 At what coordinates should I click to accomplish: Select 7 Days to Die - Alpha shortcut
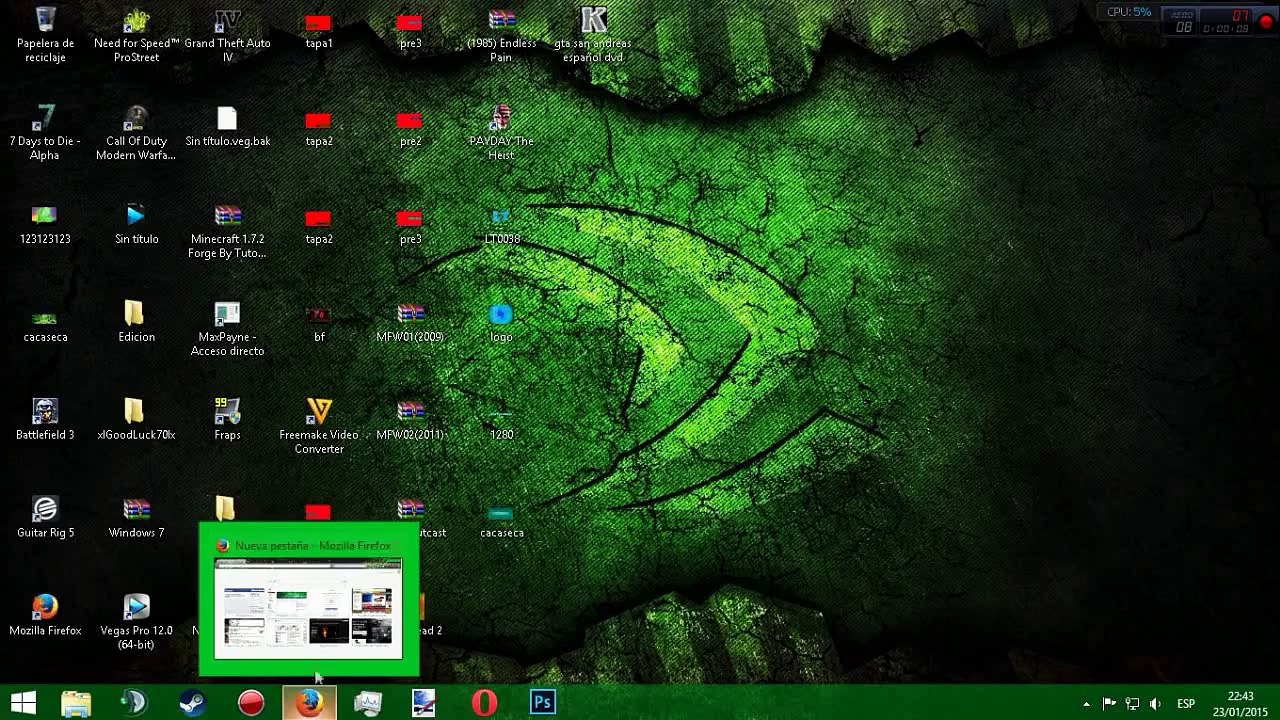[45, 133]
